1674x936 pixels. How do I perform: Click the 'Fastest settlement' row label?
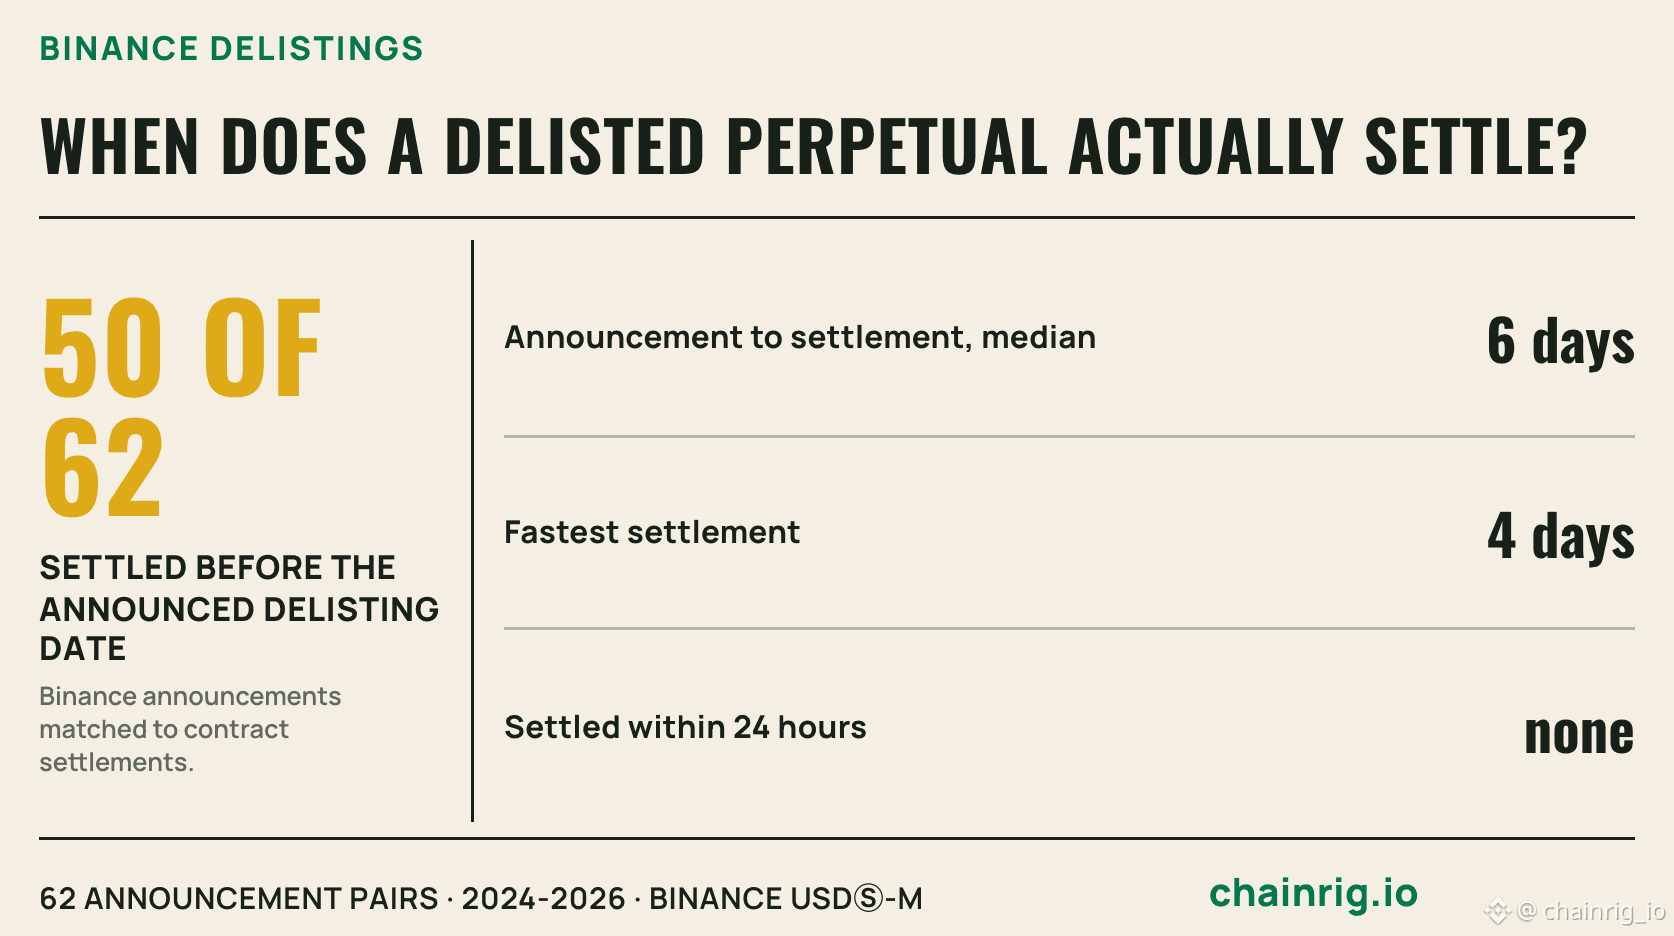652,532
